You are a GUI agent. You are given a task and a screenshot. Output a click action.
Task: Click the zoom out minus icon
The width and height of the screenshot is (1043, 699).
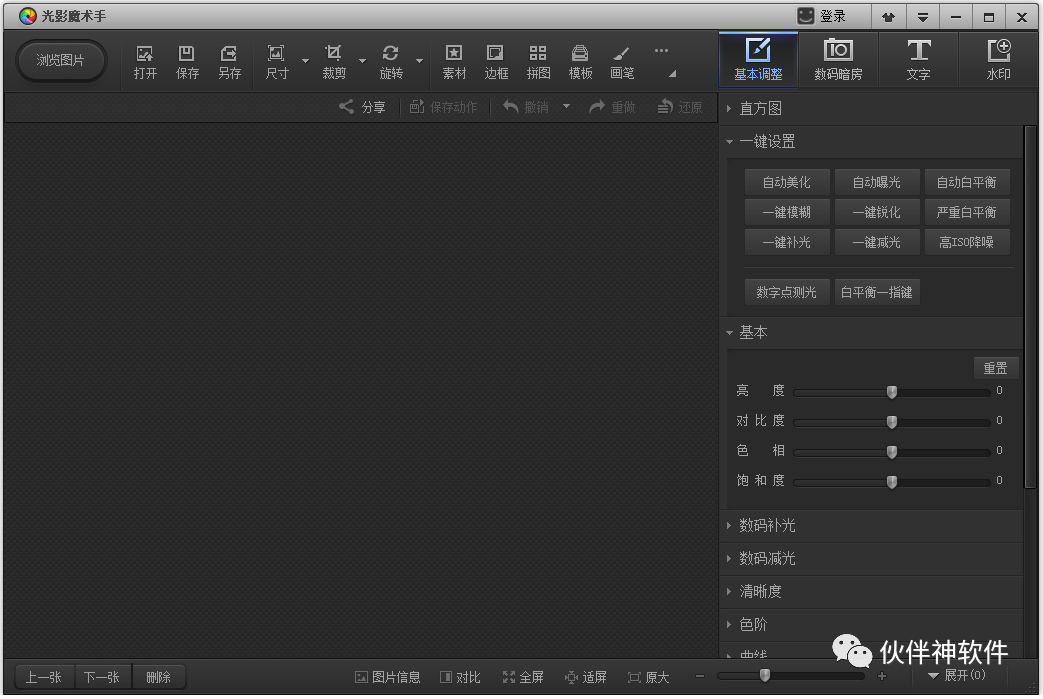tap(700, 676)
